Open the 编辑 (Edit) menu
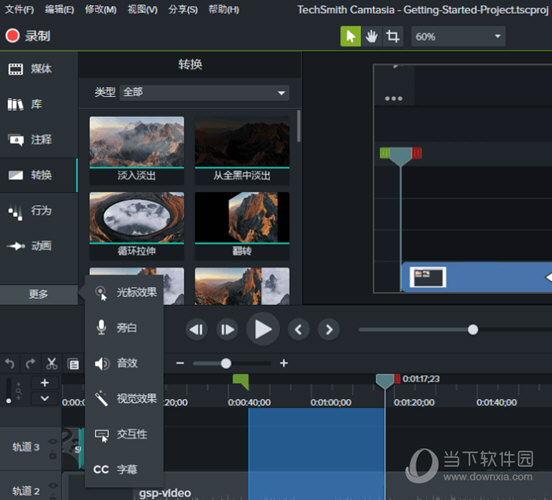 point(59,10)
